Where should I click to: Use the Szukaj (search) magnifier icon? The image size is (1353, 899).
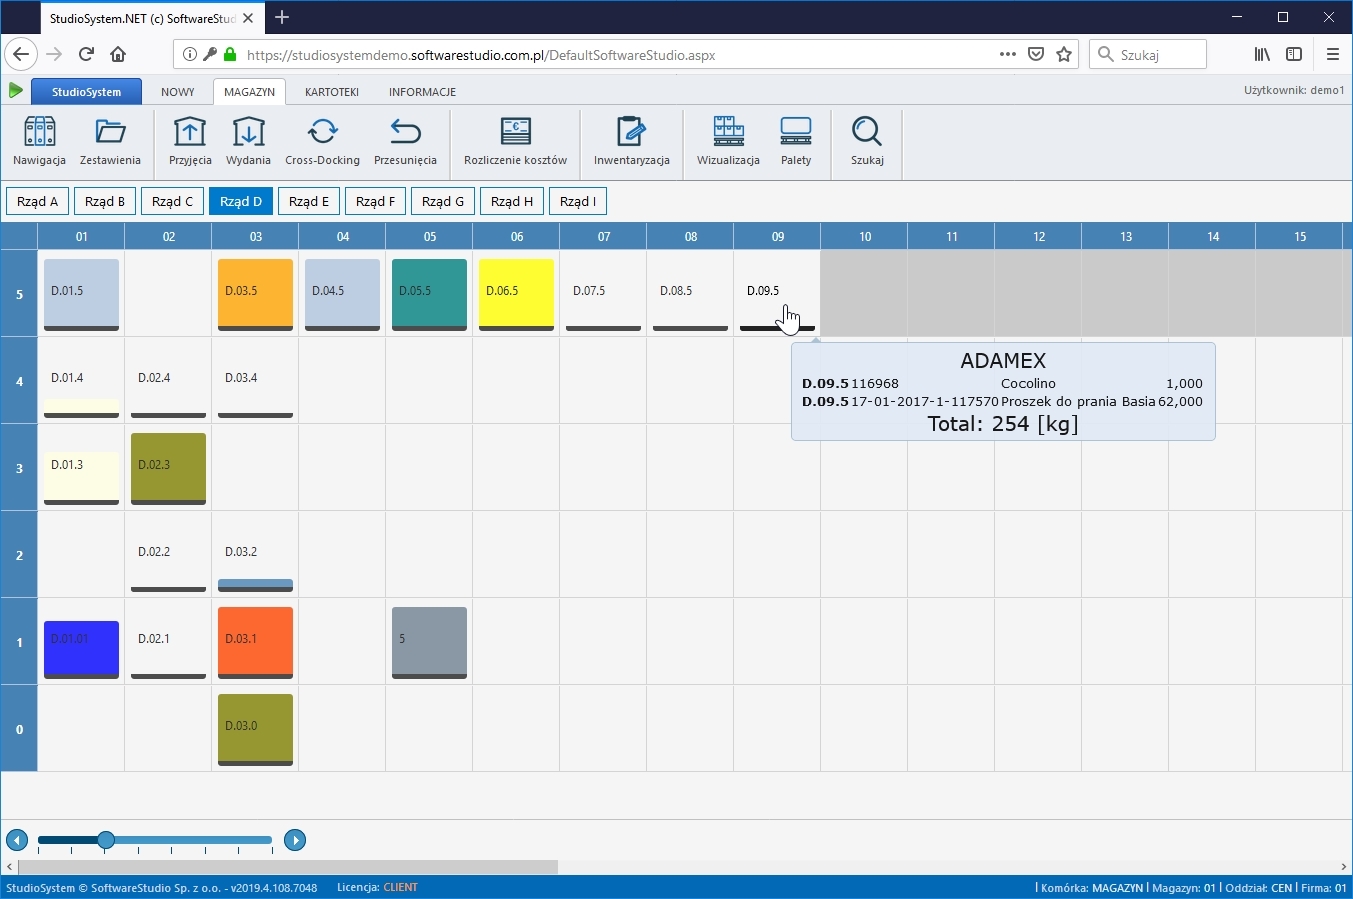pyautogui.click(x=866, y=142)
